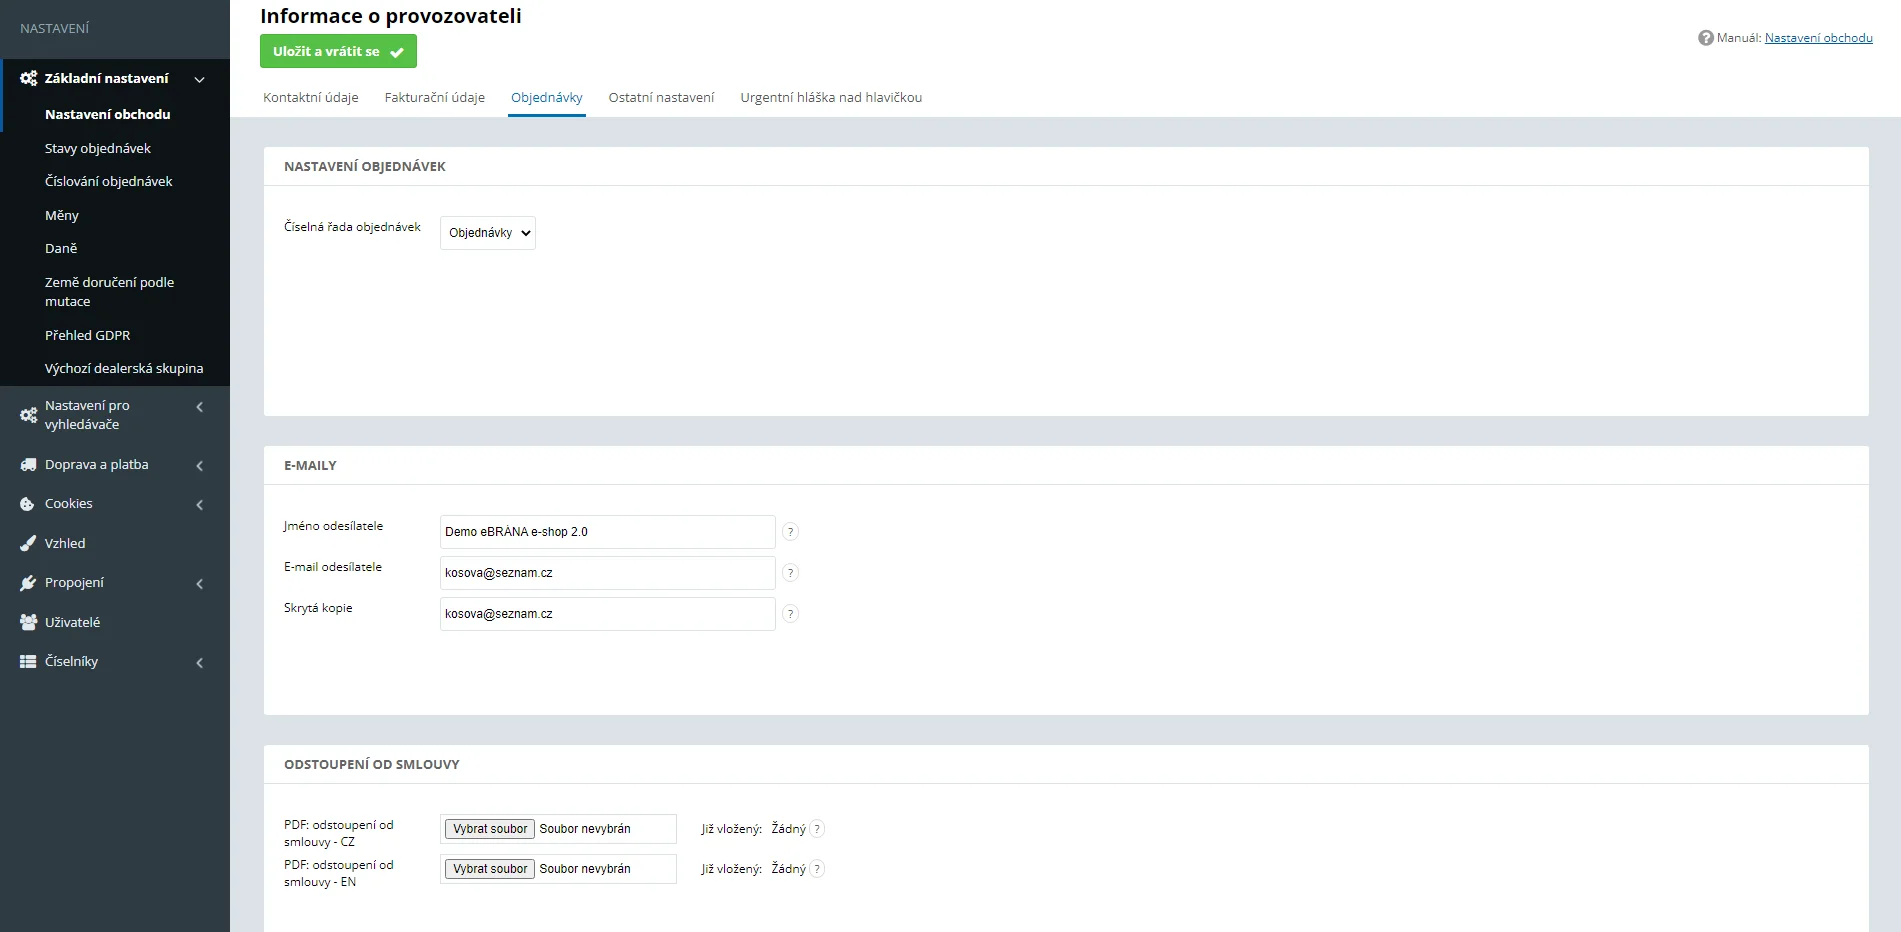Switch to the Fakturační údaje tab

(x=435, y=98)
